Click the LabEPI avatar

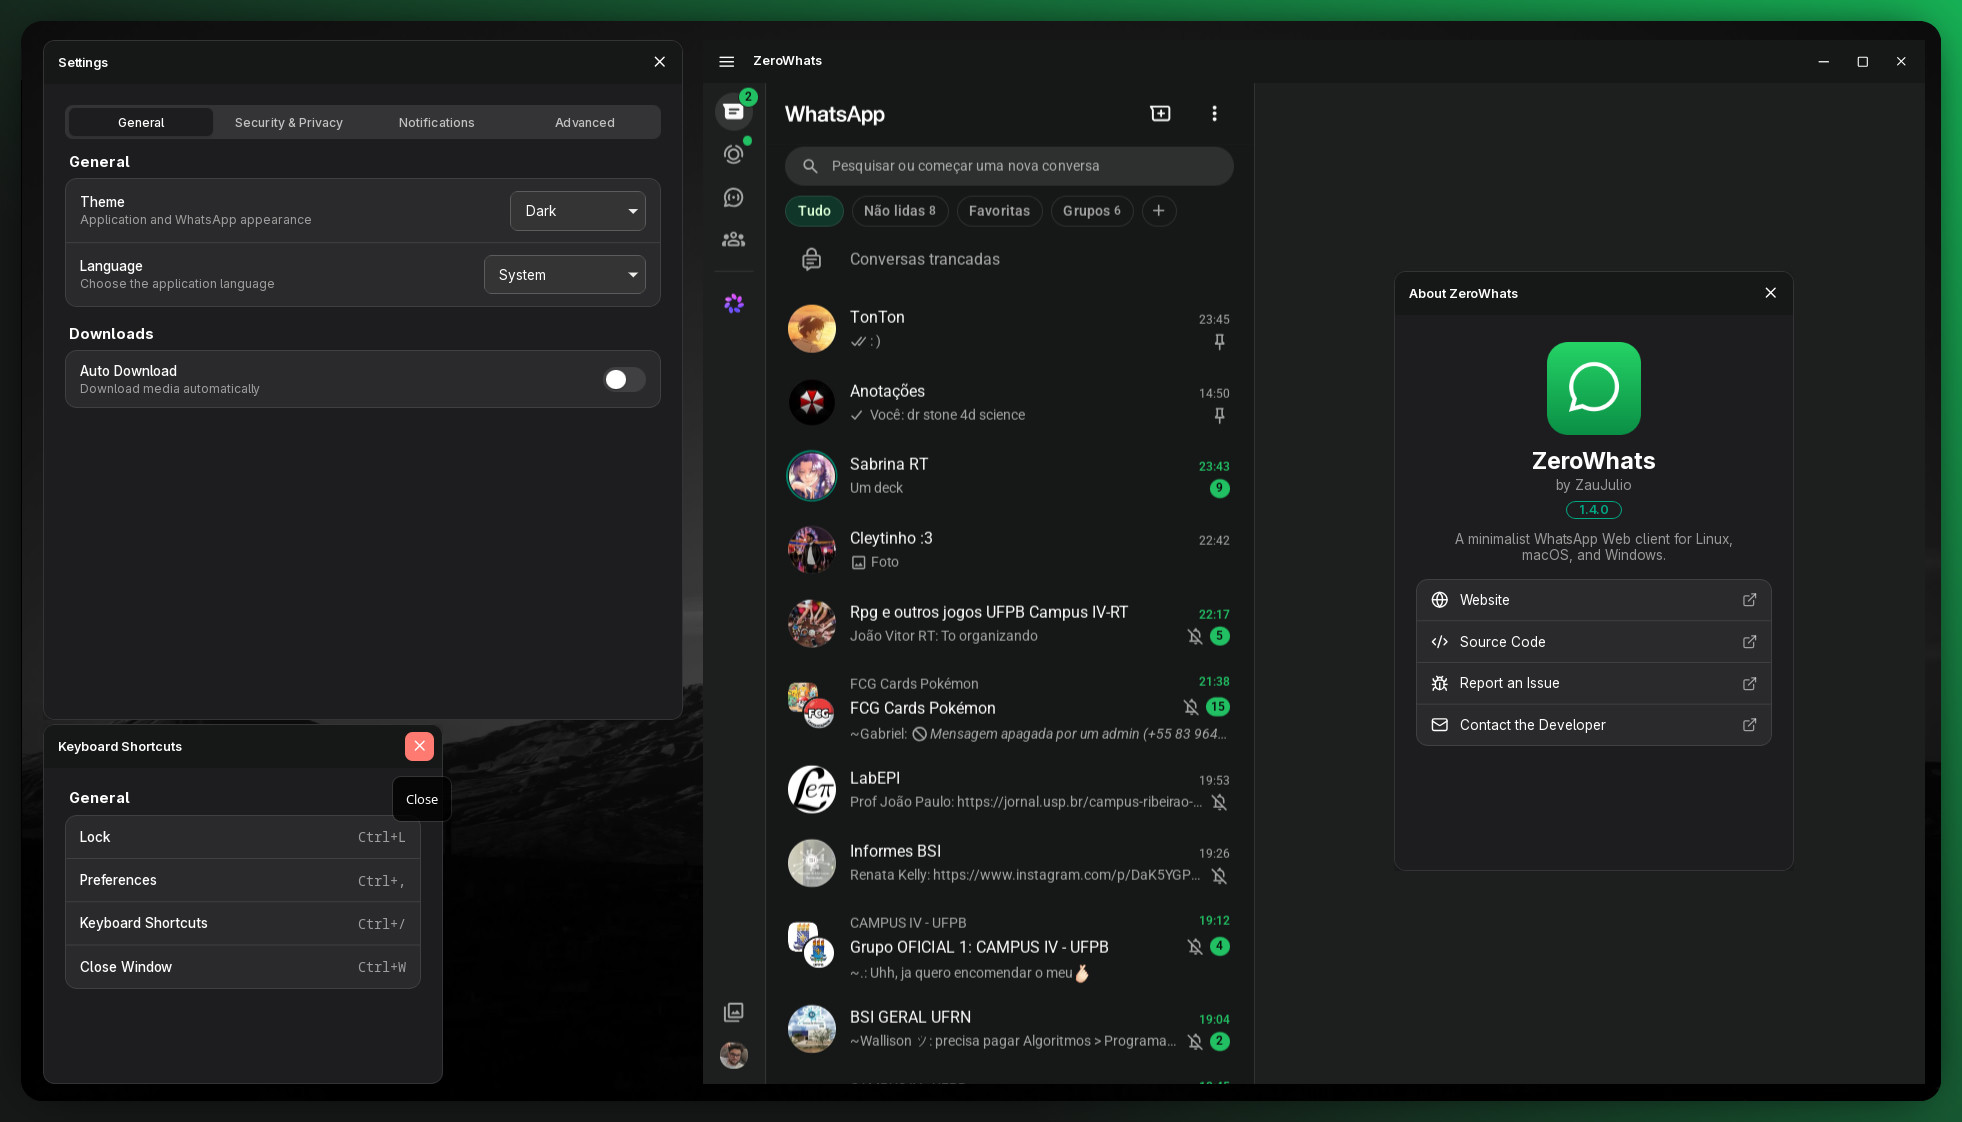click(812, 790)
